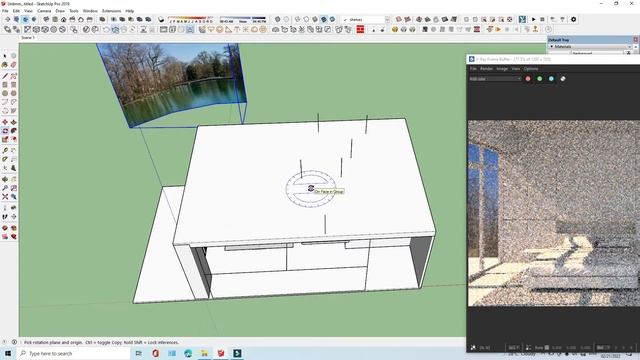Select the Paint Bucket tool
The height and width of the screenshot is (360, 640).
(x=5, y=65)
